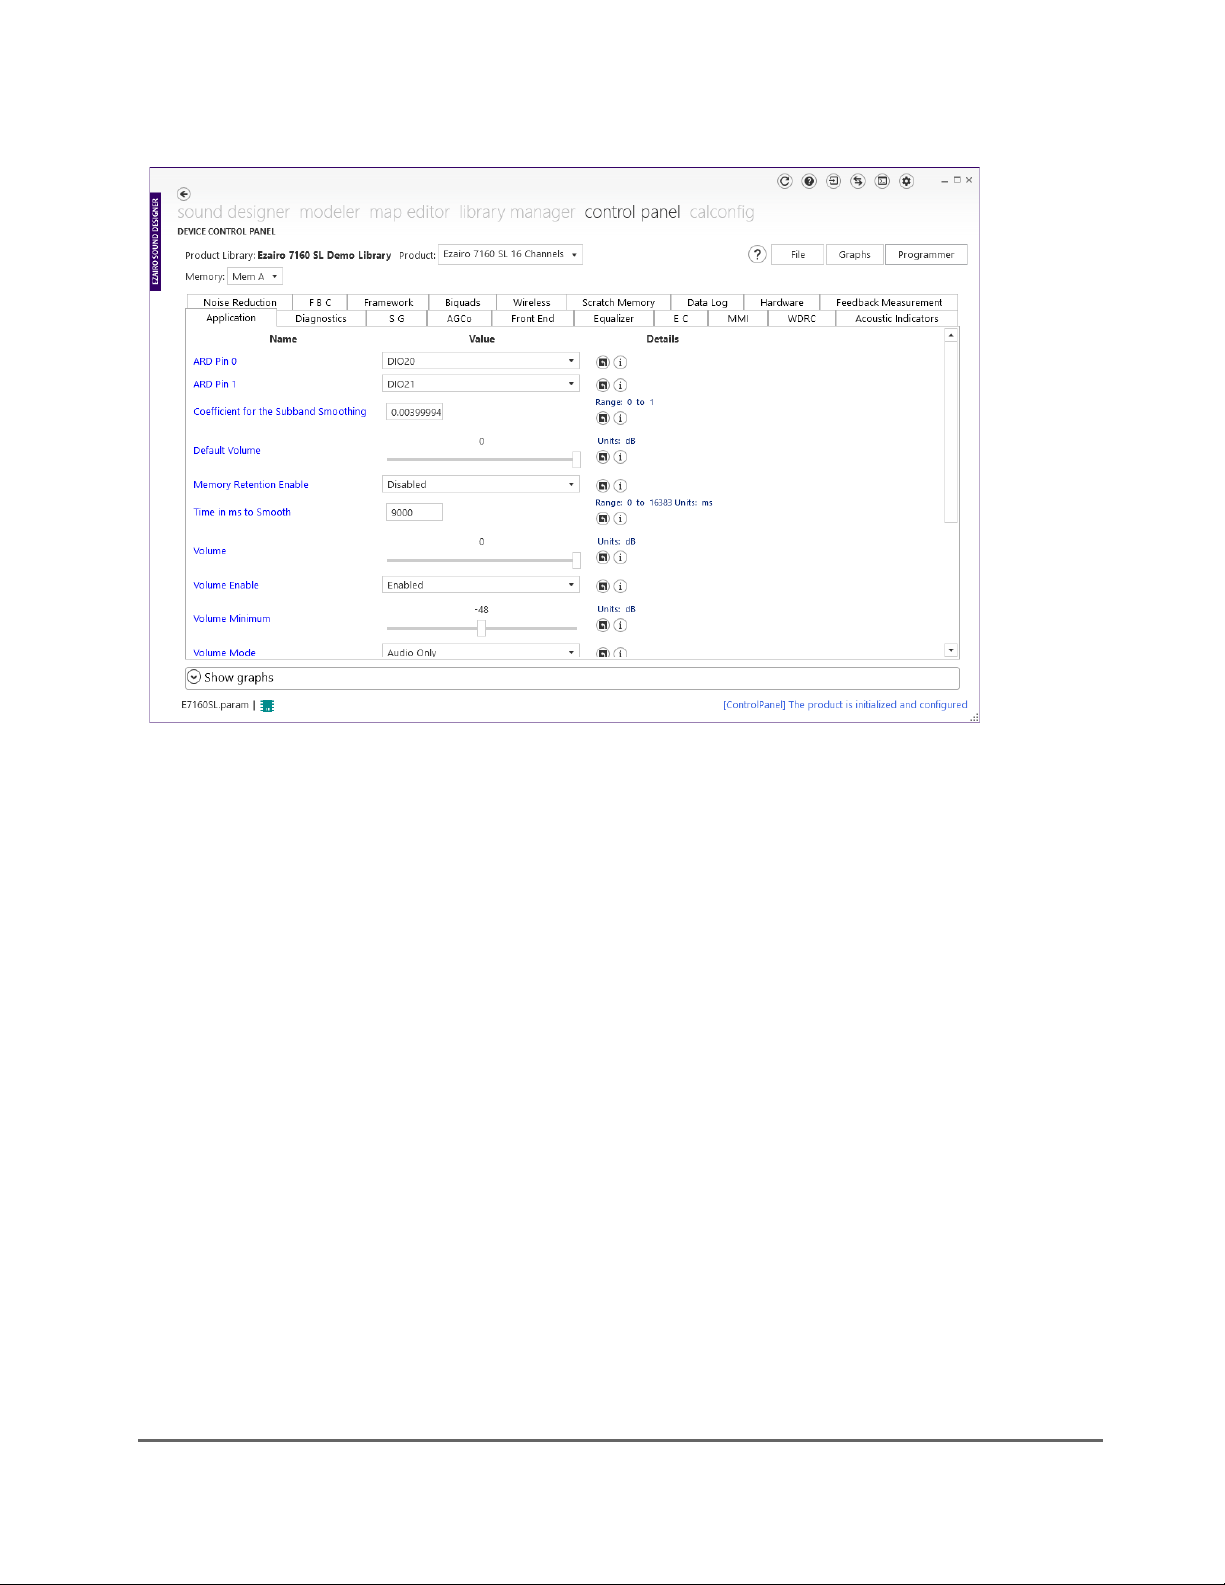Image resolution: width=1225 pixels, height=1585 pixels.
Task: Click square detail icon for Volume Minimum
Action: (603, 625)
